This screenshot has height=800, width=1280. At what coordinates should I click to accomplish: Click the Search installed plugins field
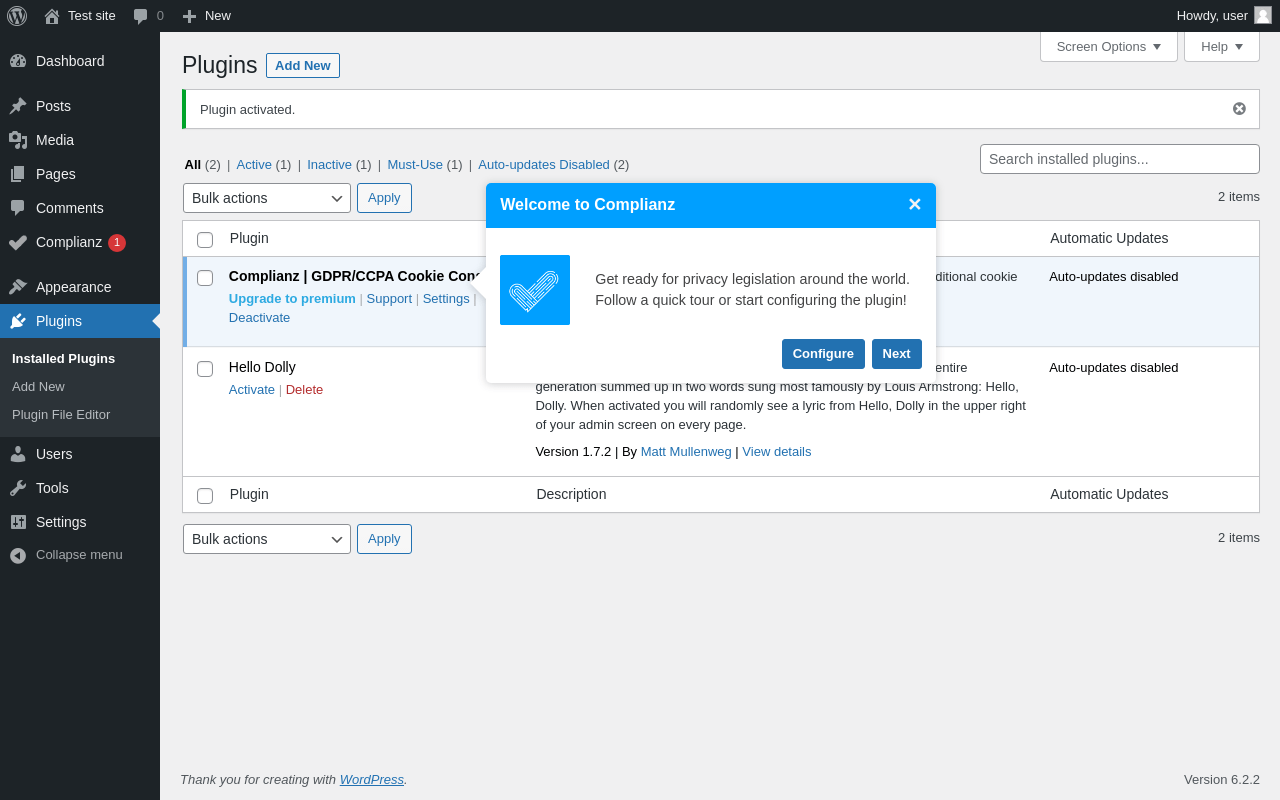tap(1119, 159)
